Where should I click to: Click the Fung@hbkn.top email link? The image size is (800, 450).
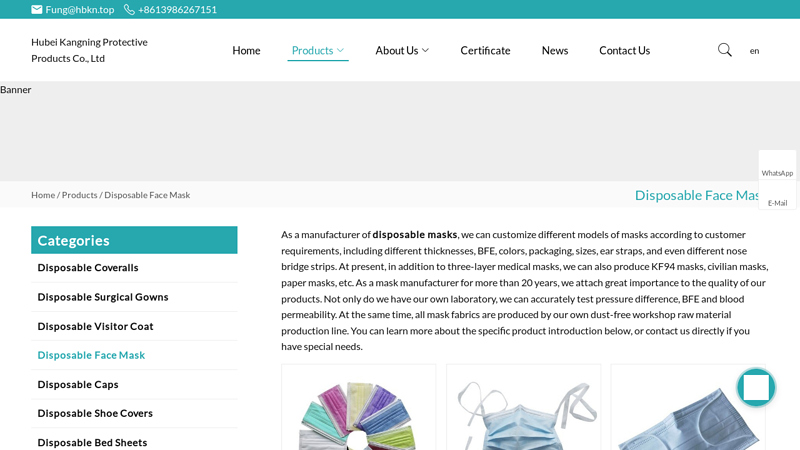[80, 9]
